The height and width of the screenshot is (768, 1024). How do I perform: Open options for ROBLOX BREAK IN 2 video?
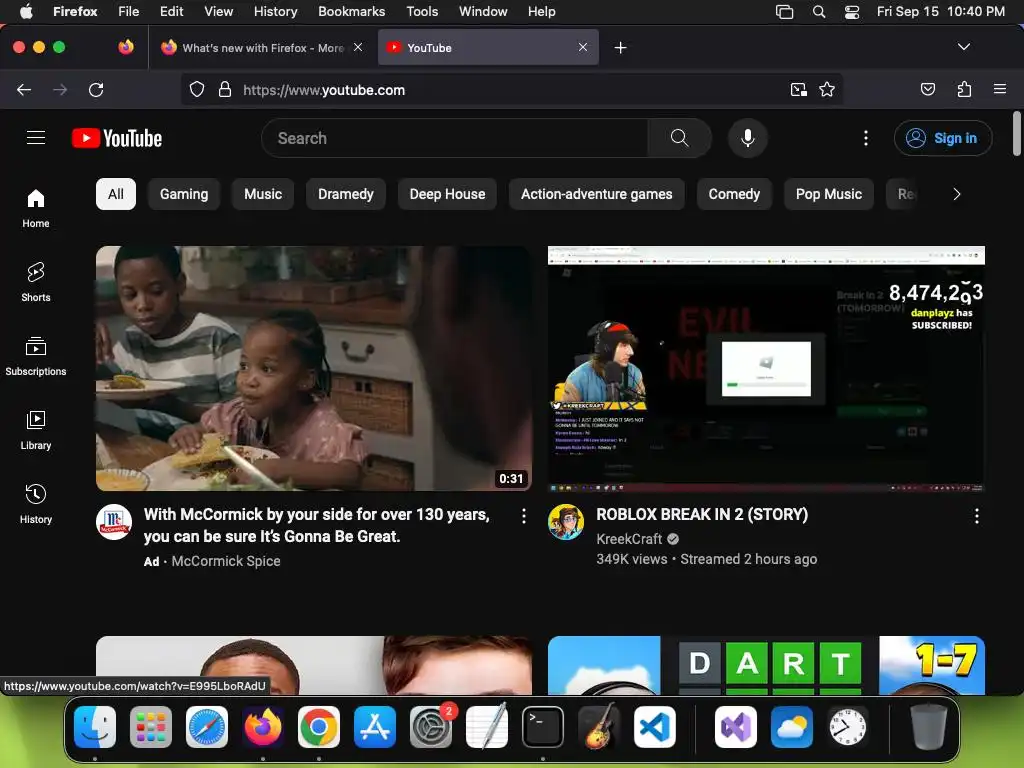pos(976,517)
